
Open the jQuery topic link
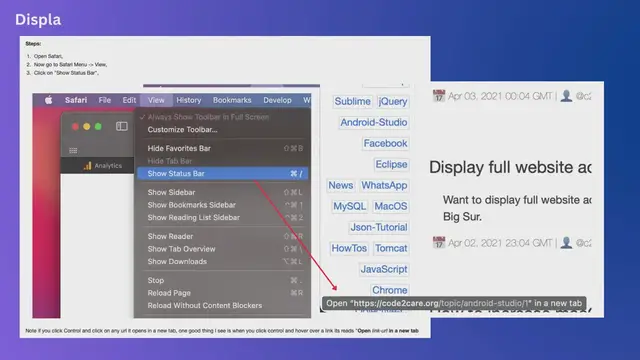[392, 101]
